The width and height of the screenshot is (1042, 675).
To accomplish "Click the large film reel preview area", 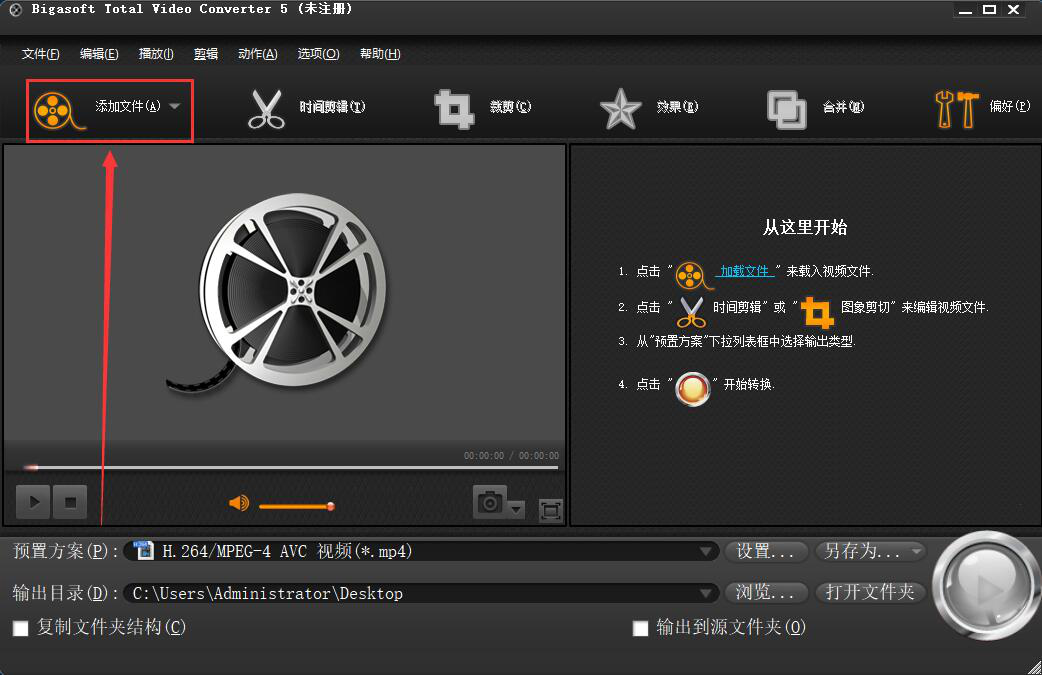I will [286, 292].
